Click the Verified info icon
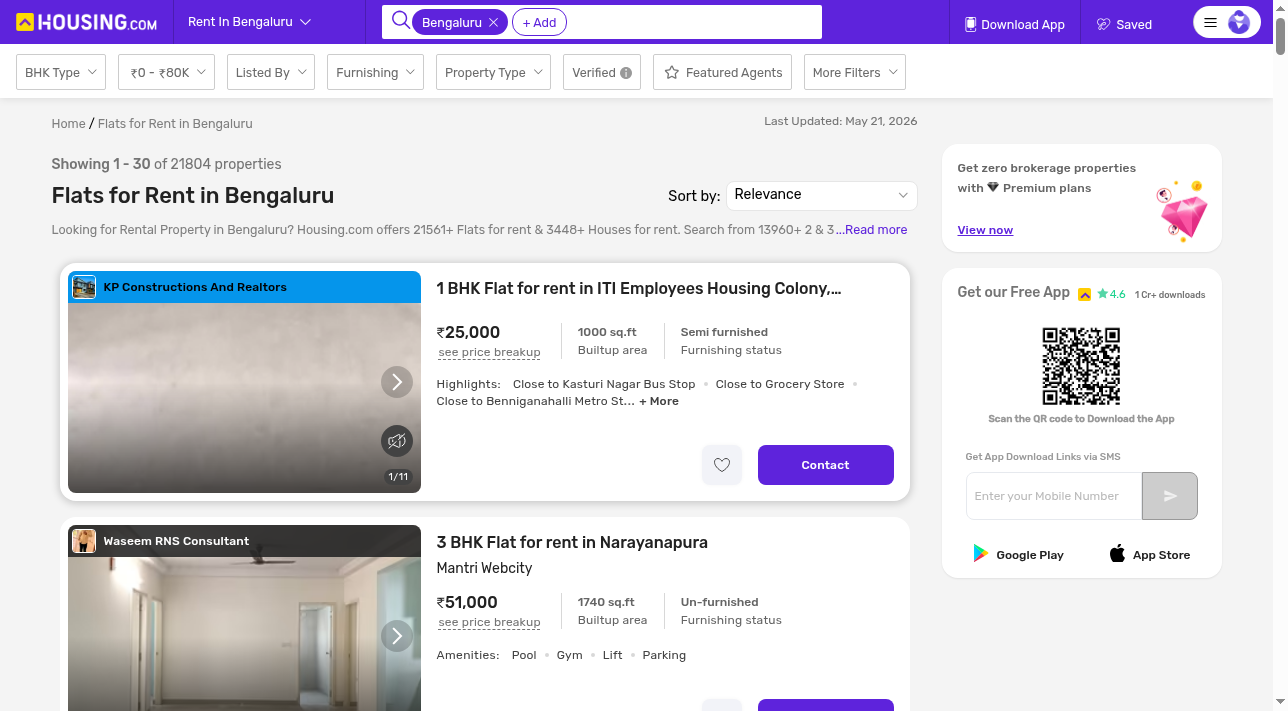 626,73
